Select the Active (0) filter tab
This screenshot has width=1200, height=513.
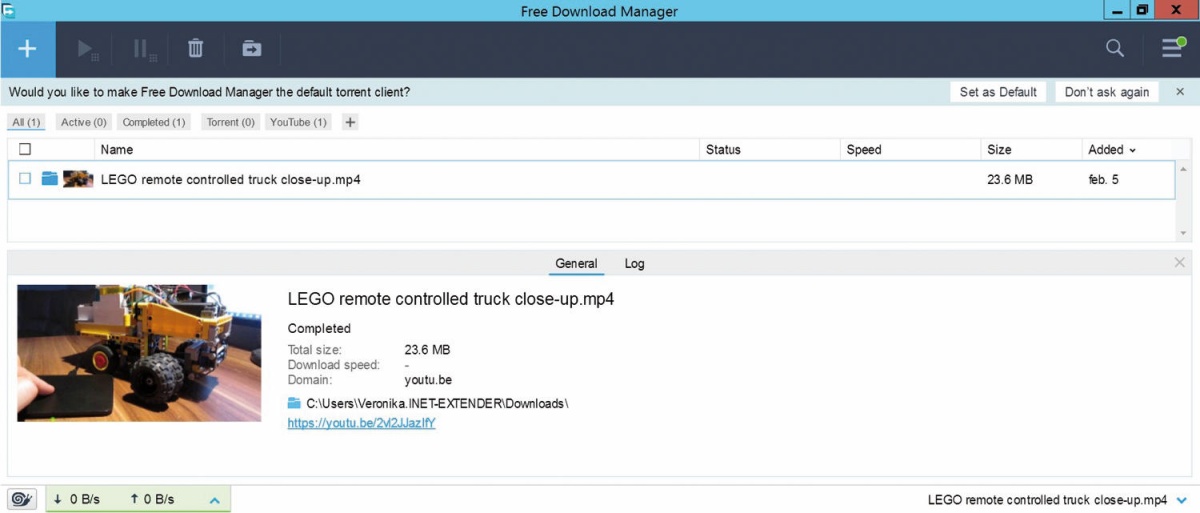(x=84, y=122)
